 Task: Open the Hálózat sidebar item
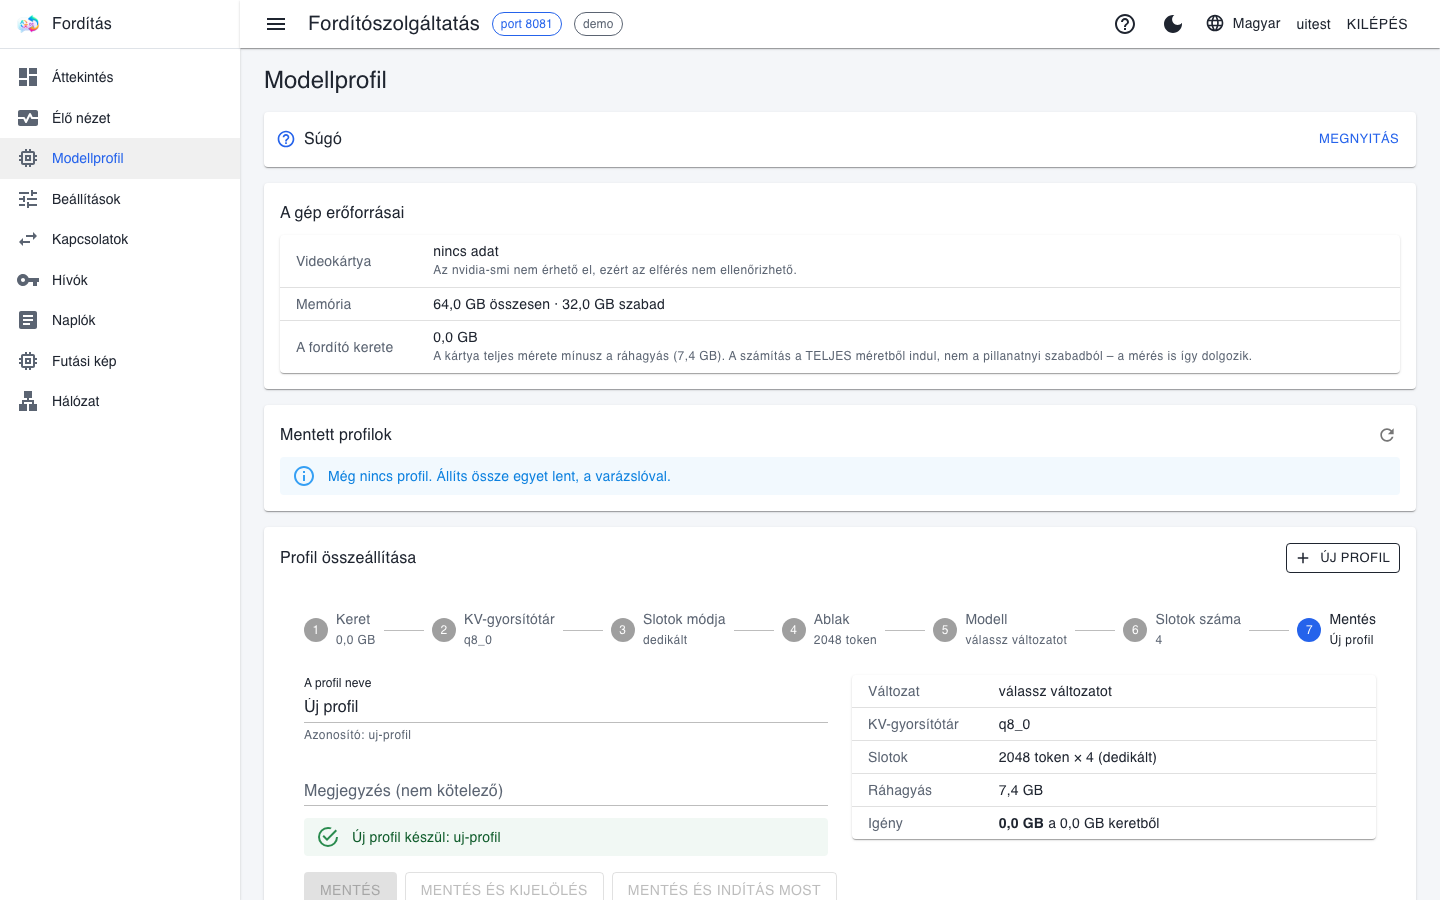click(120, 401)
